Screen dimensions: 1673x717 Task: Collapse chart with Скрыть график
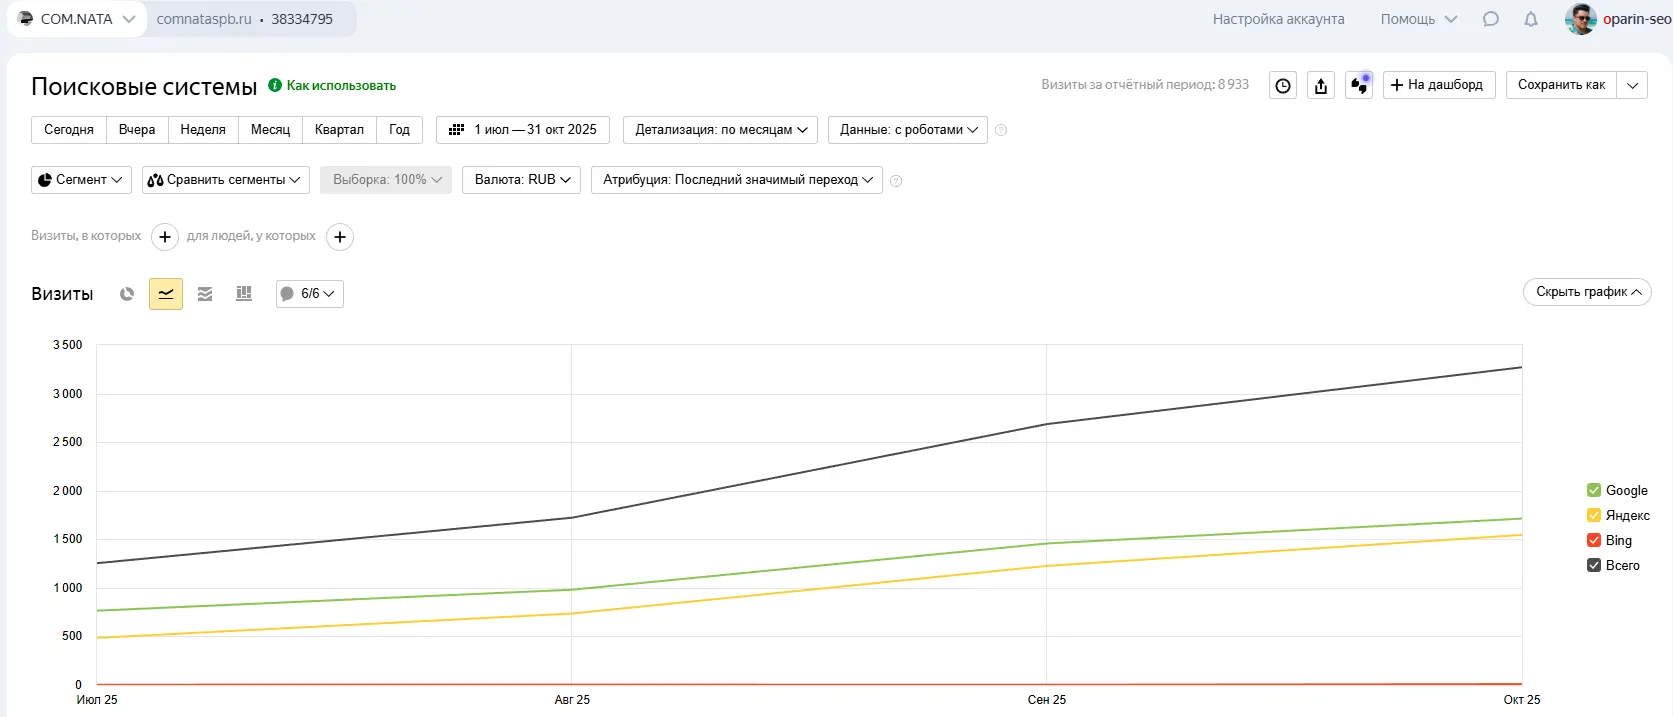(x=1587, y=292)
